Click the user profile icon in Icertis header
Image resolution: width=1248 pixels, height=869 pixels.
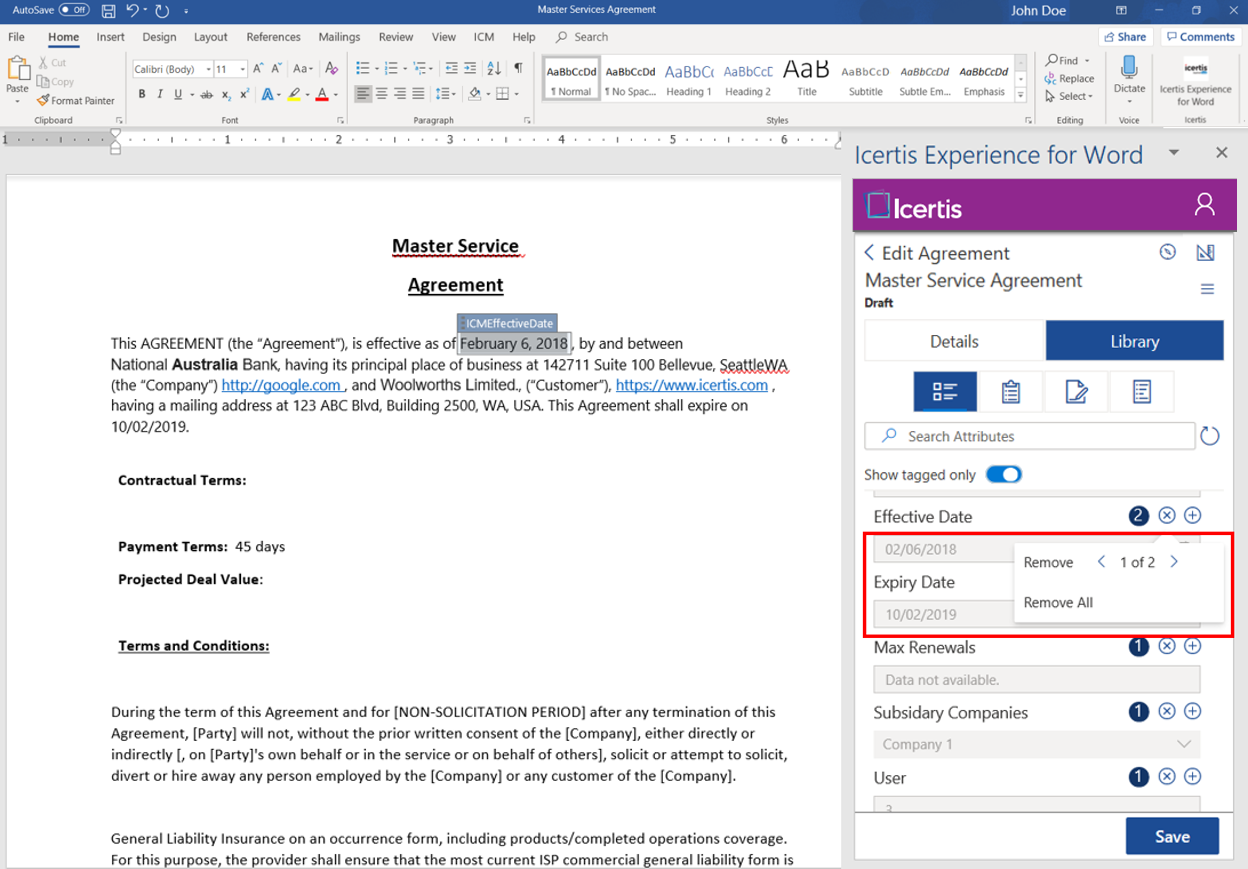pos(1204,205)
